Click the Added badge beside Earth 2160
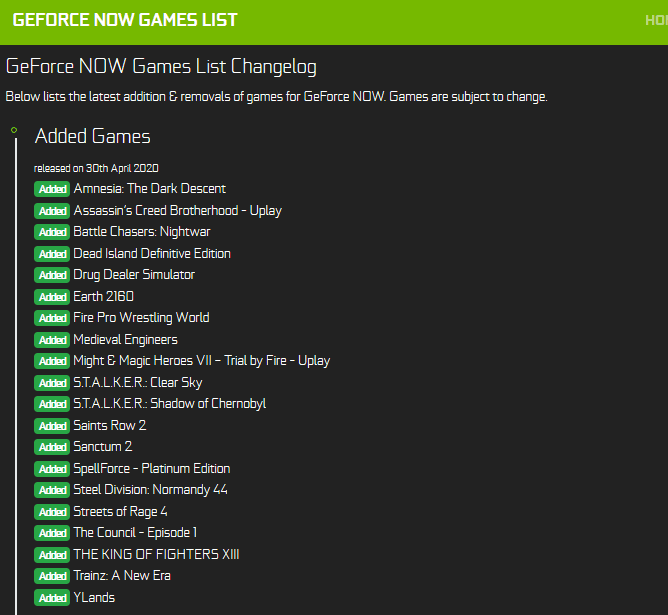Image resolution: width=668 pixels, height=615 pixels. point(52,297)
